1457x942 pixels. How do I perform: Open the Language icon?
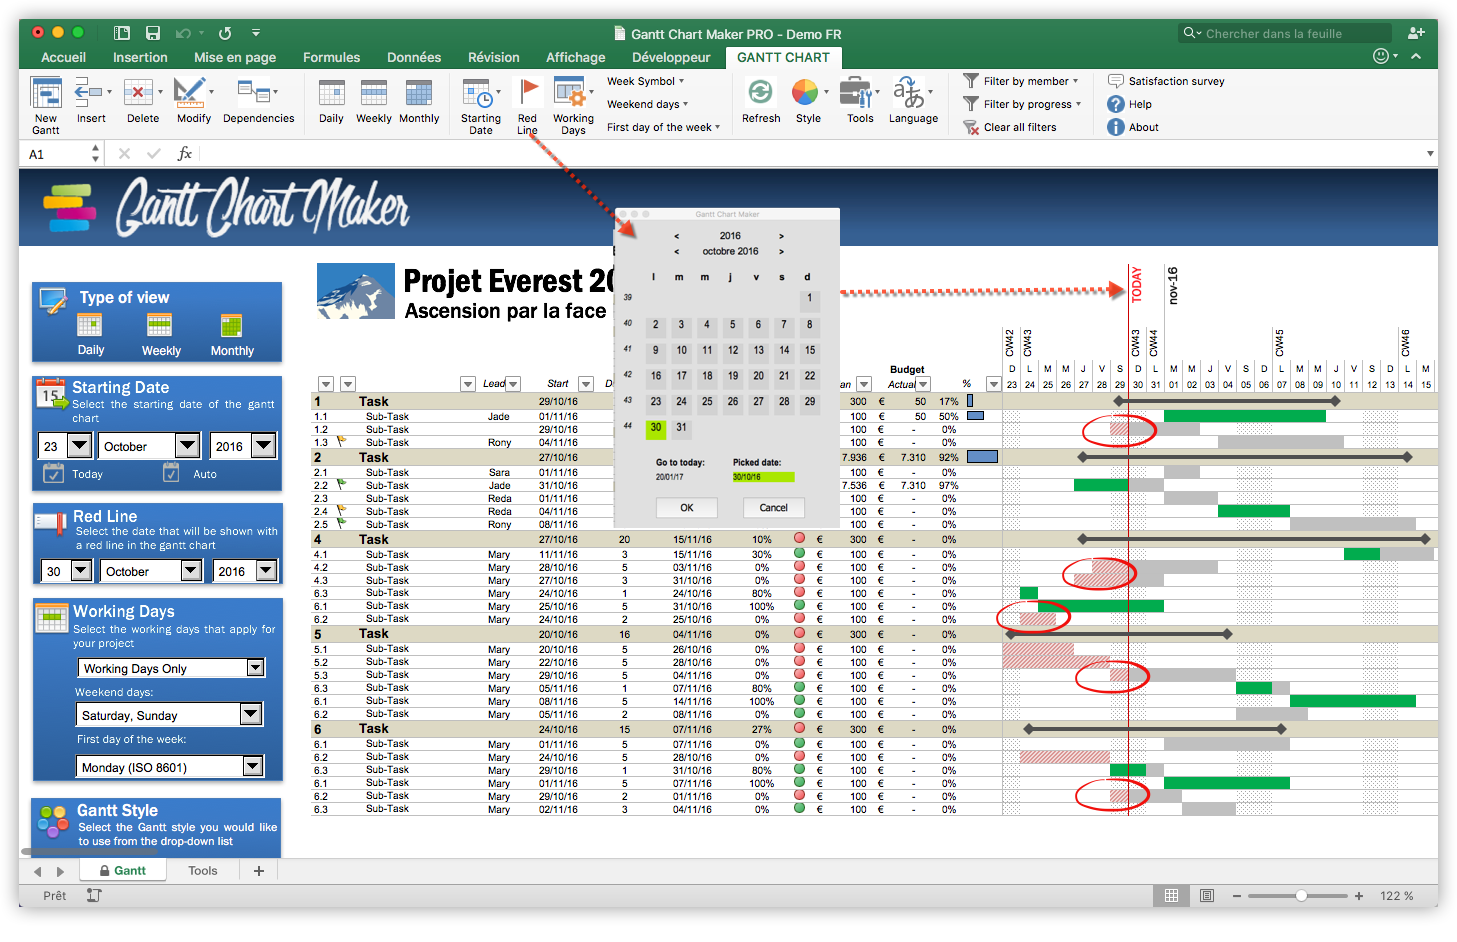(908, 93)
